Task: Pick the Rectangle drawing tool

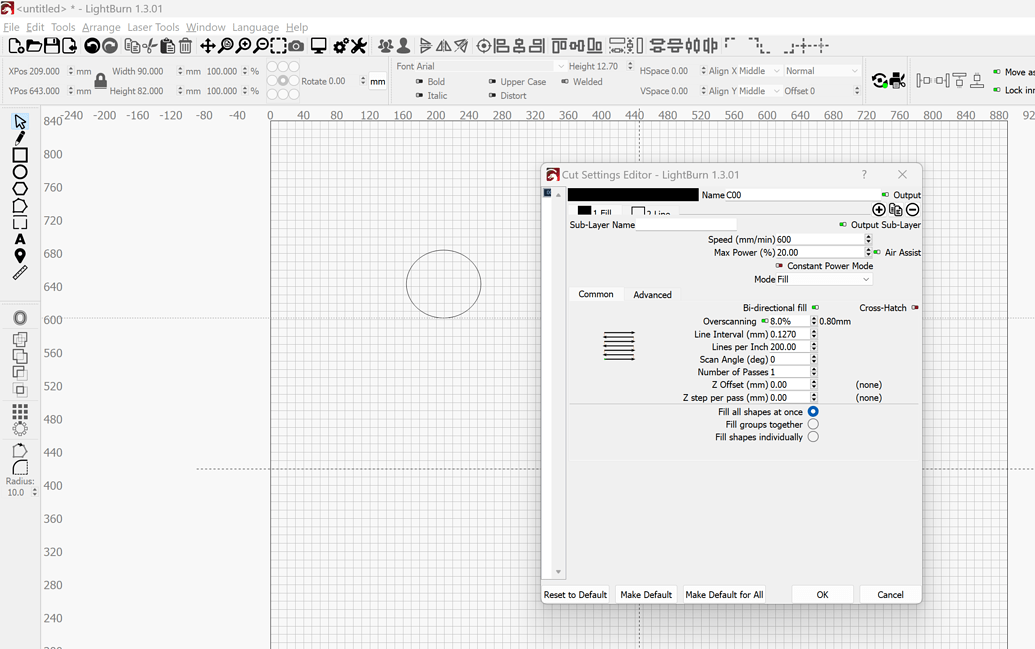Action: [x=20, y=155]
